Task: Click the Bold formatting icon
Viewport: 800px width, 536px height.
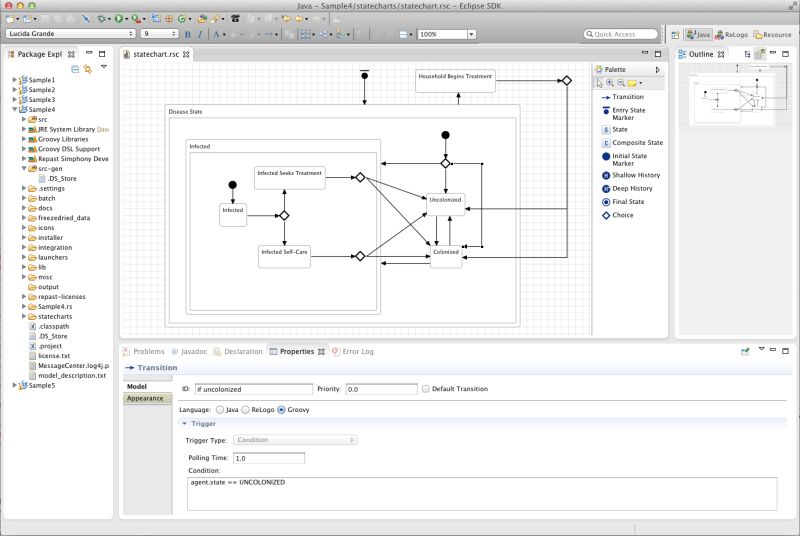Action: pyautogui.click(x=187, y=34)
